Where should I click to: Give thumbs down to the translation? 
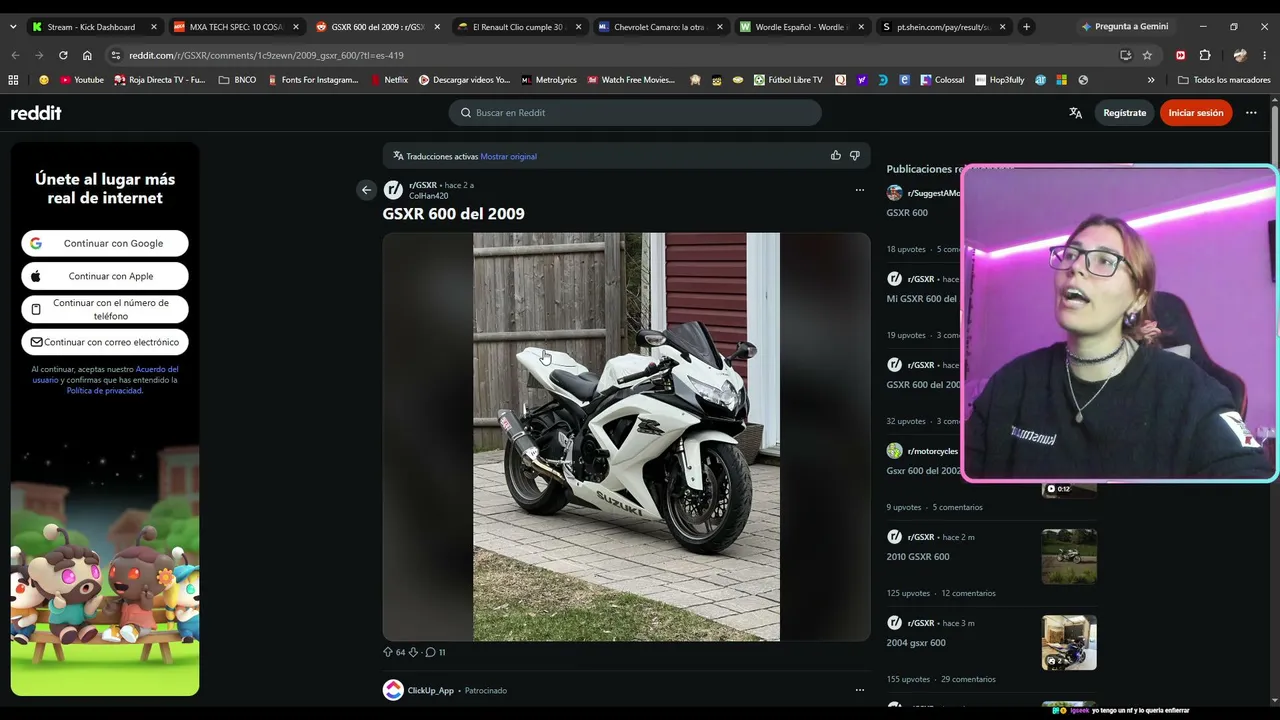tap(854, 156)
